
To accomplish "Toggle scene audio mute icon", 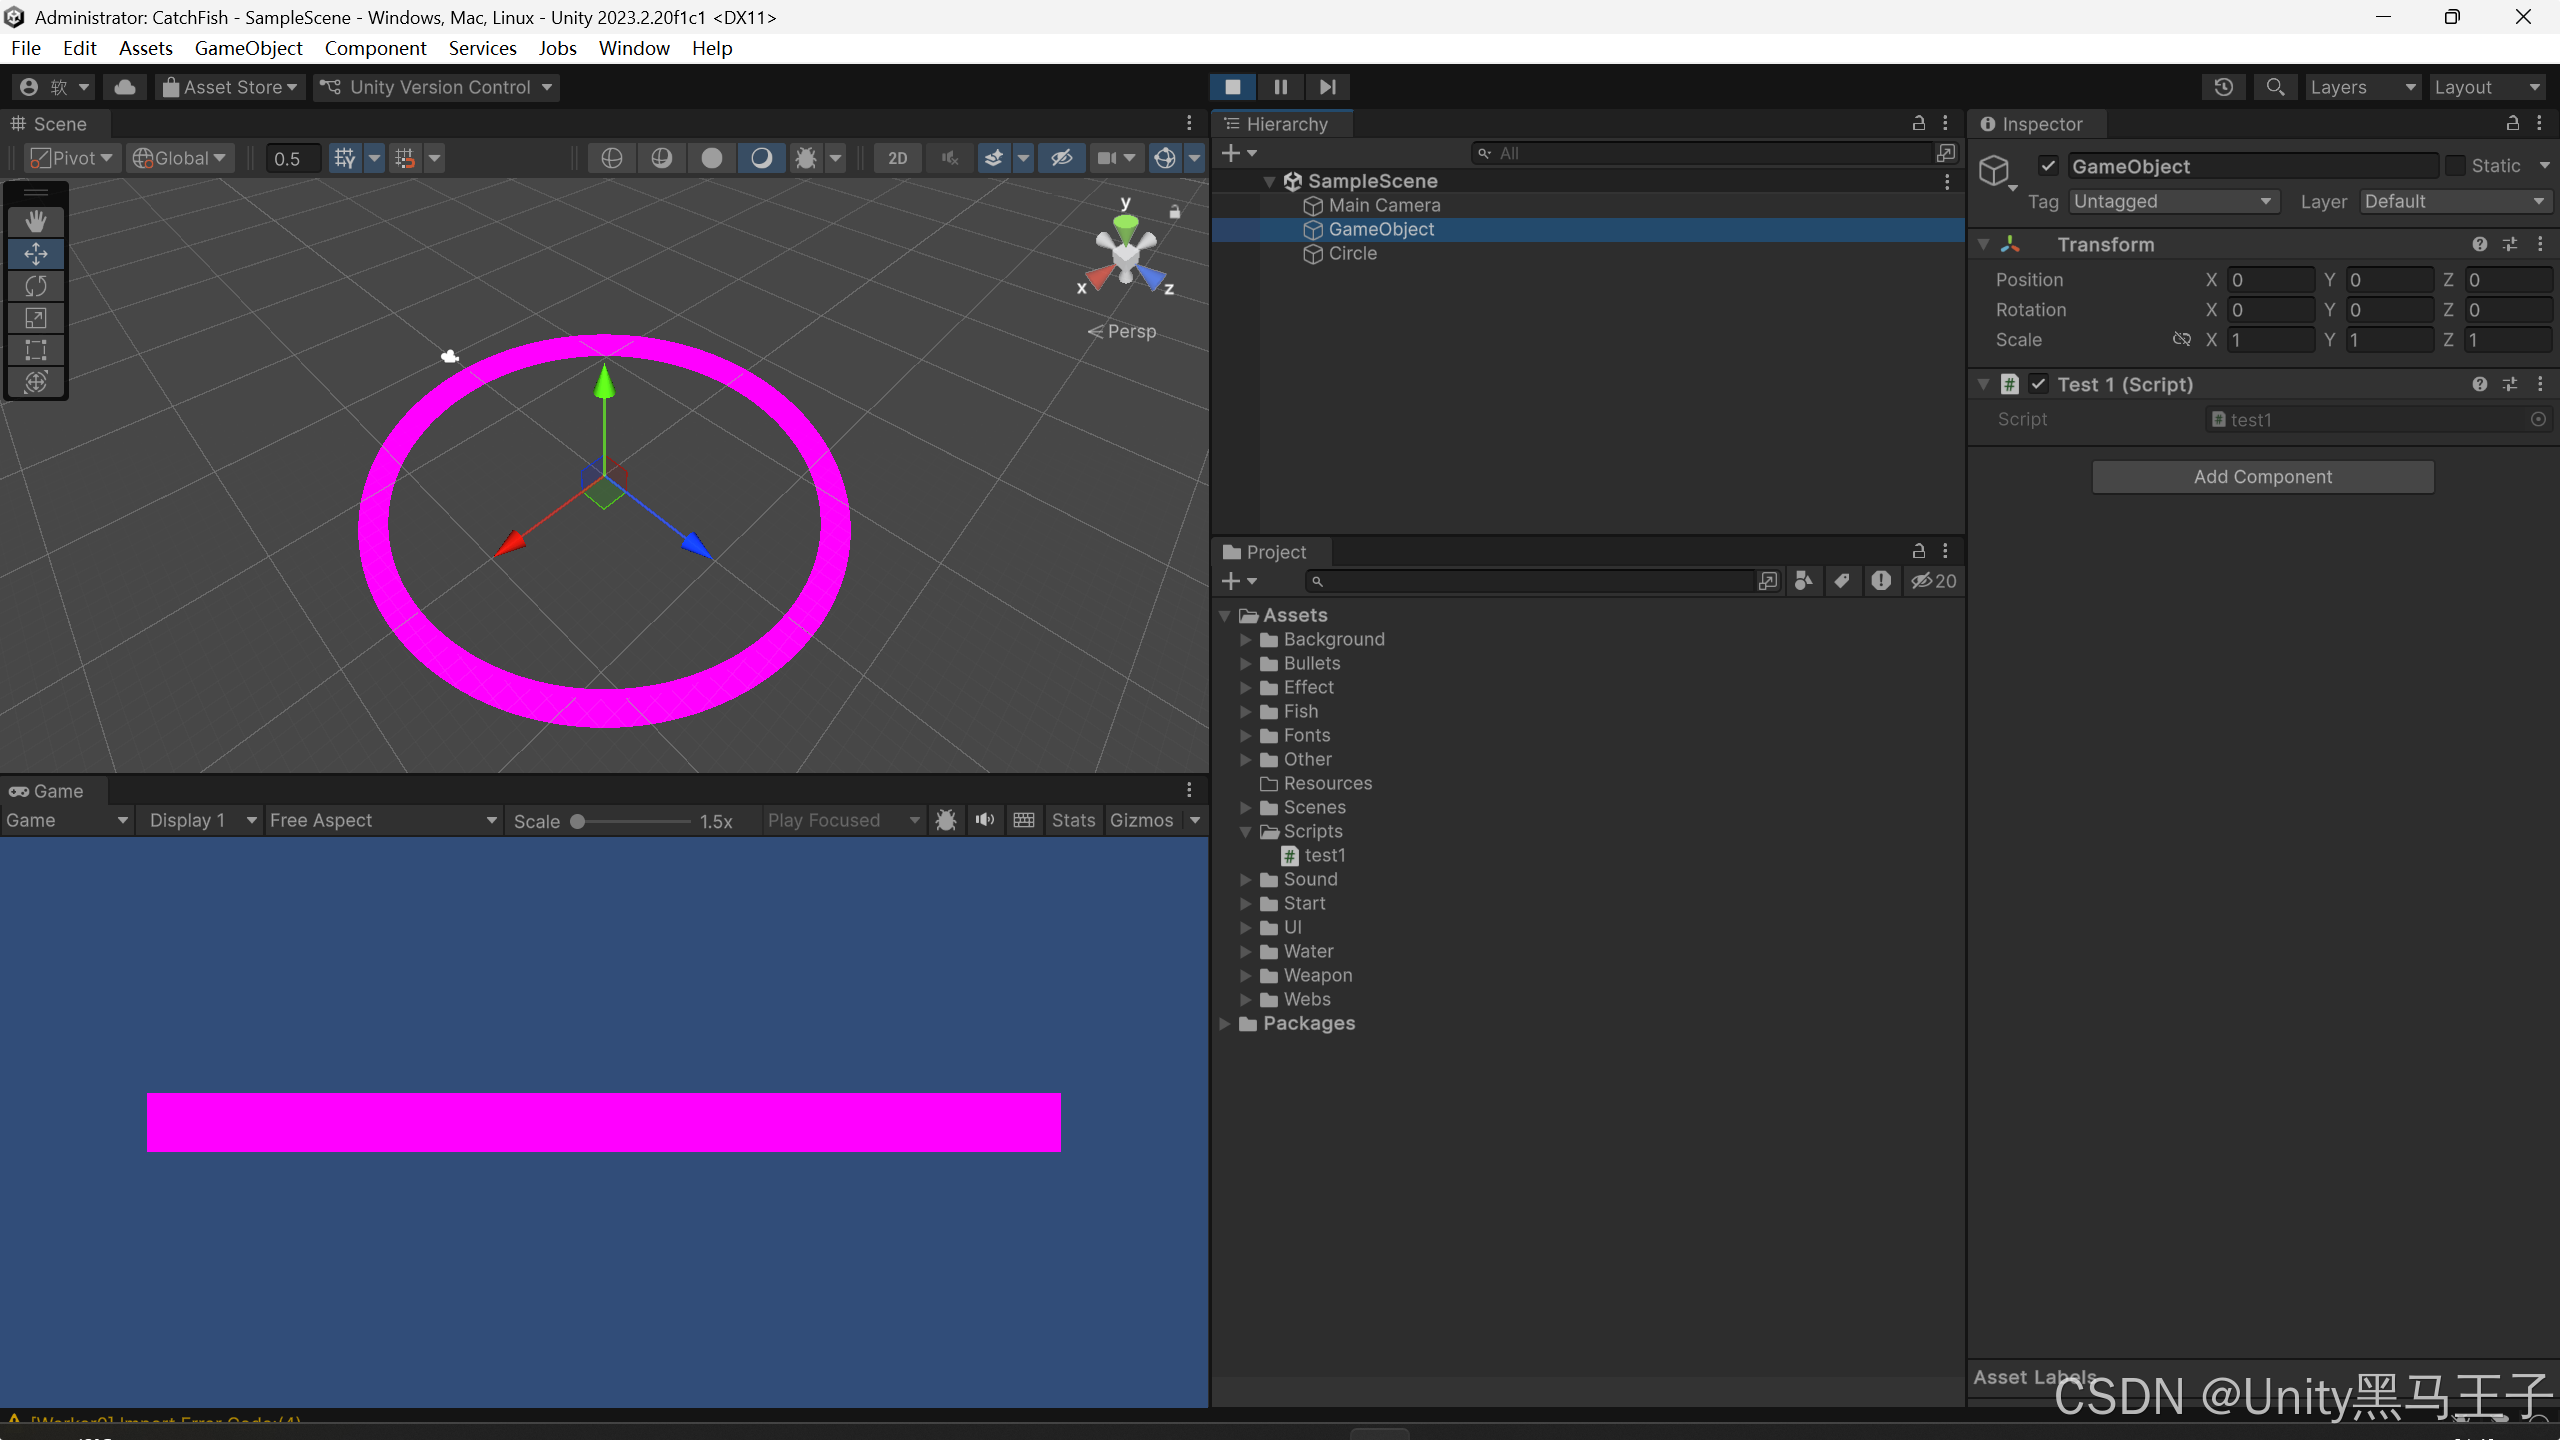I will (x=949, y=158).
